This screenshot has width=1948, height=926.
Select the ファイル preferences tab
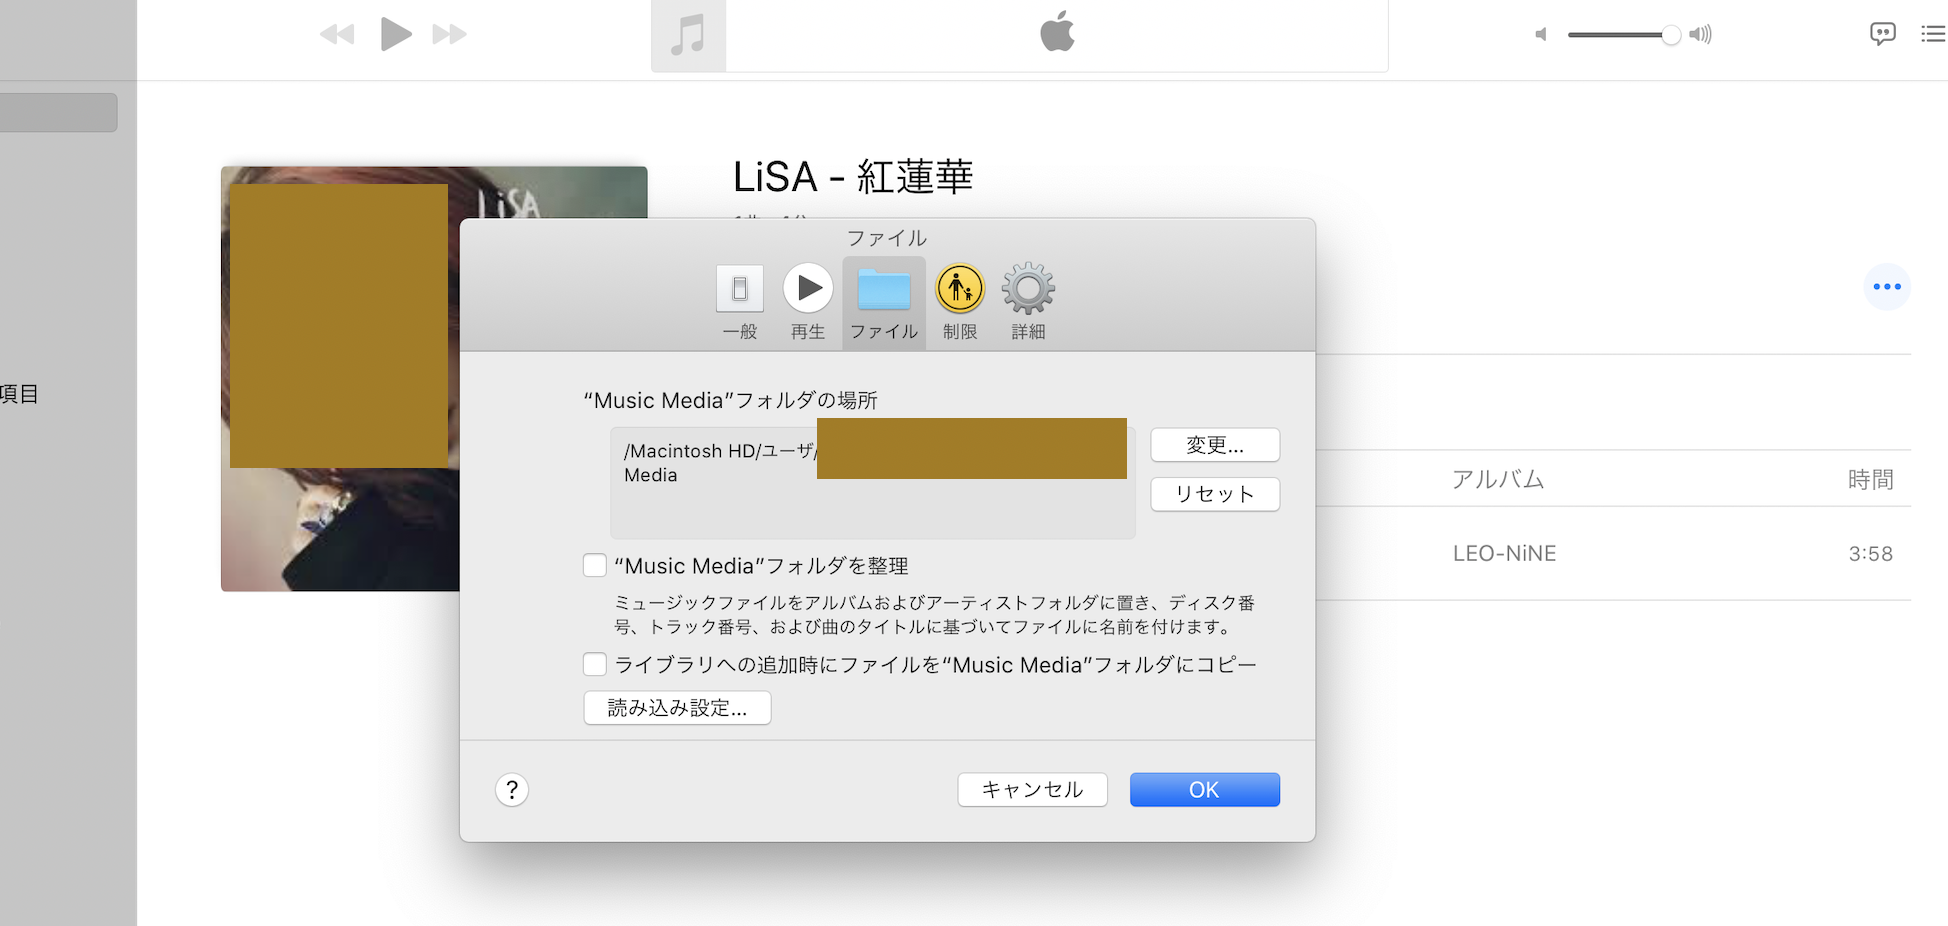(884, 303)
